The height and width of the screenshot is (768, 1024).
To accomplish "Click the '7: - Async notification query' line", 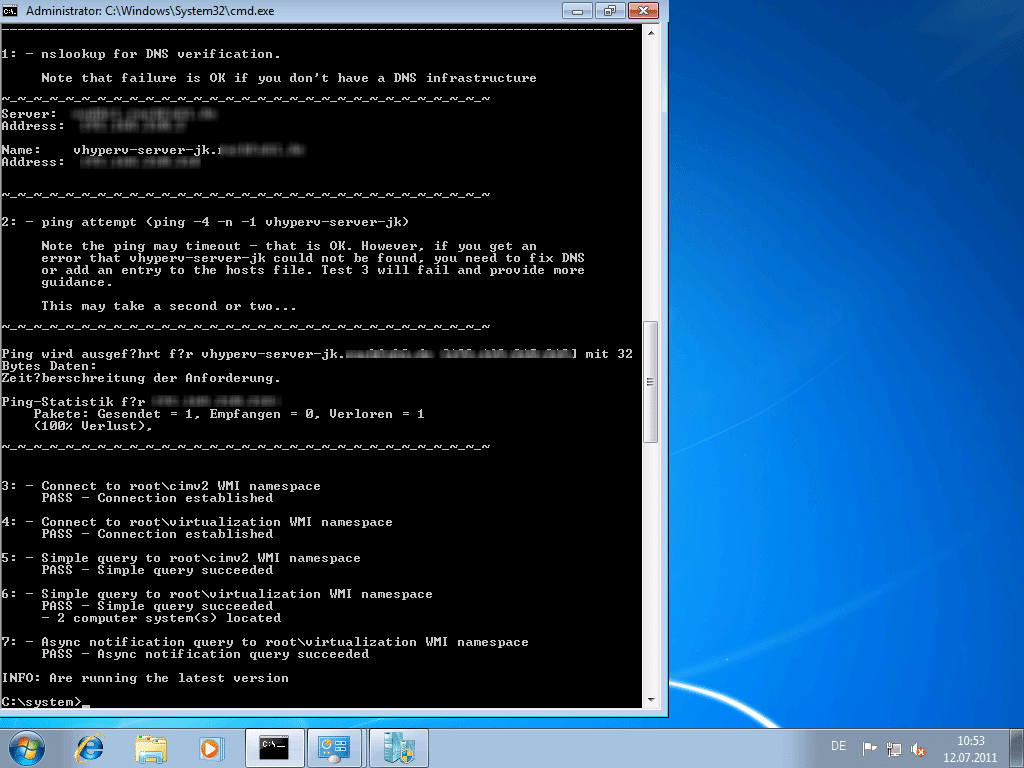I will coord(264,642).
